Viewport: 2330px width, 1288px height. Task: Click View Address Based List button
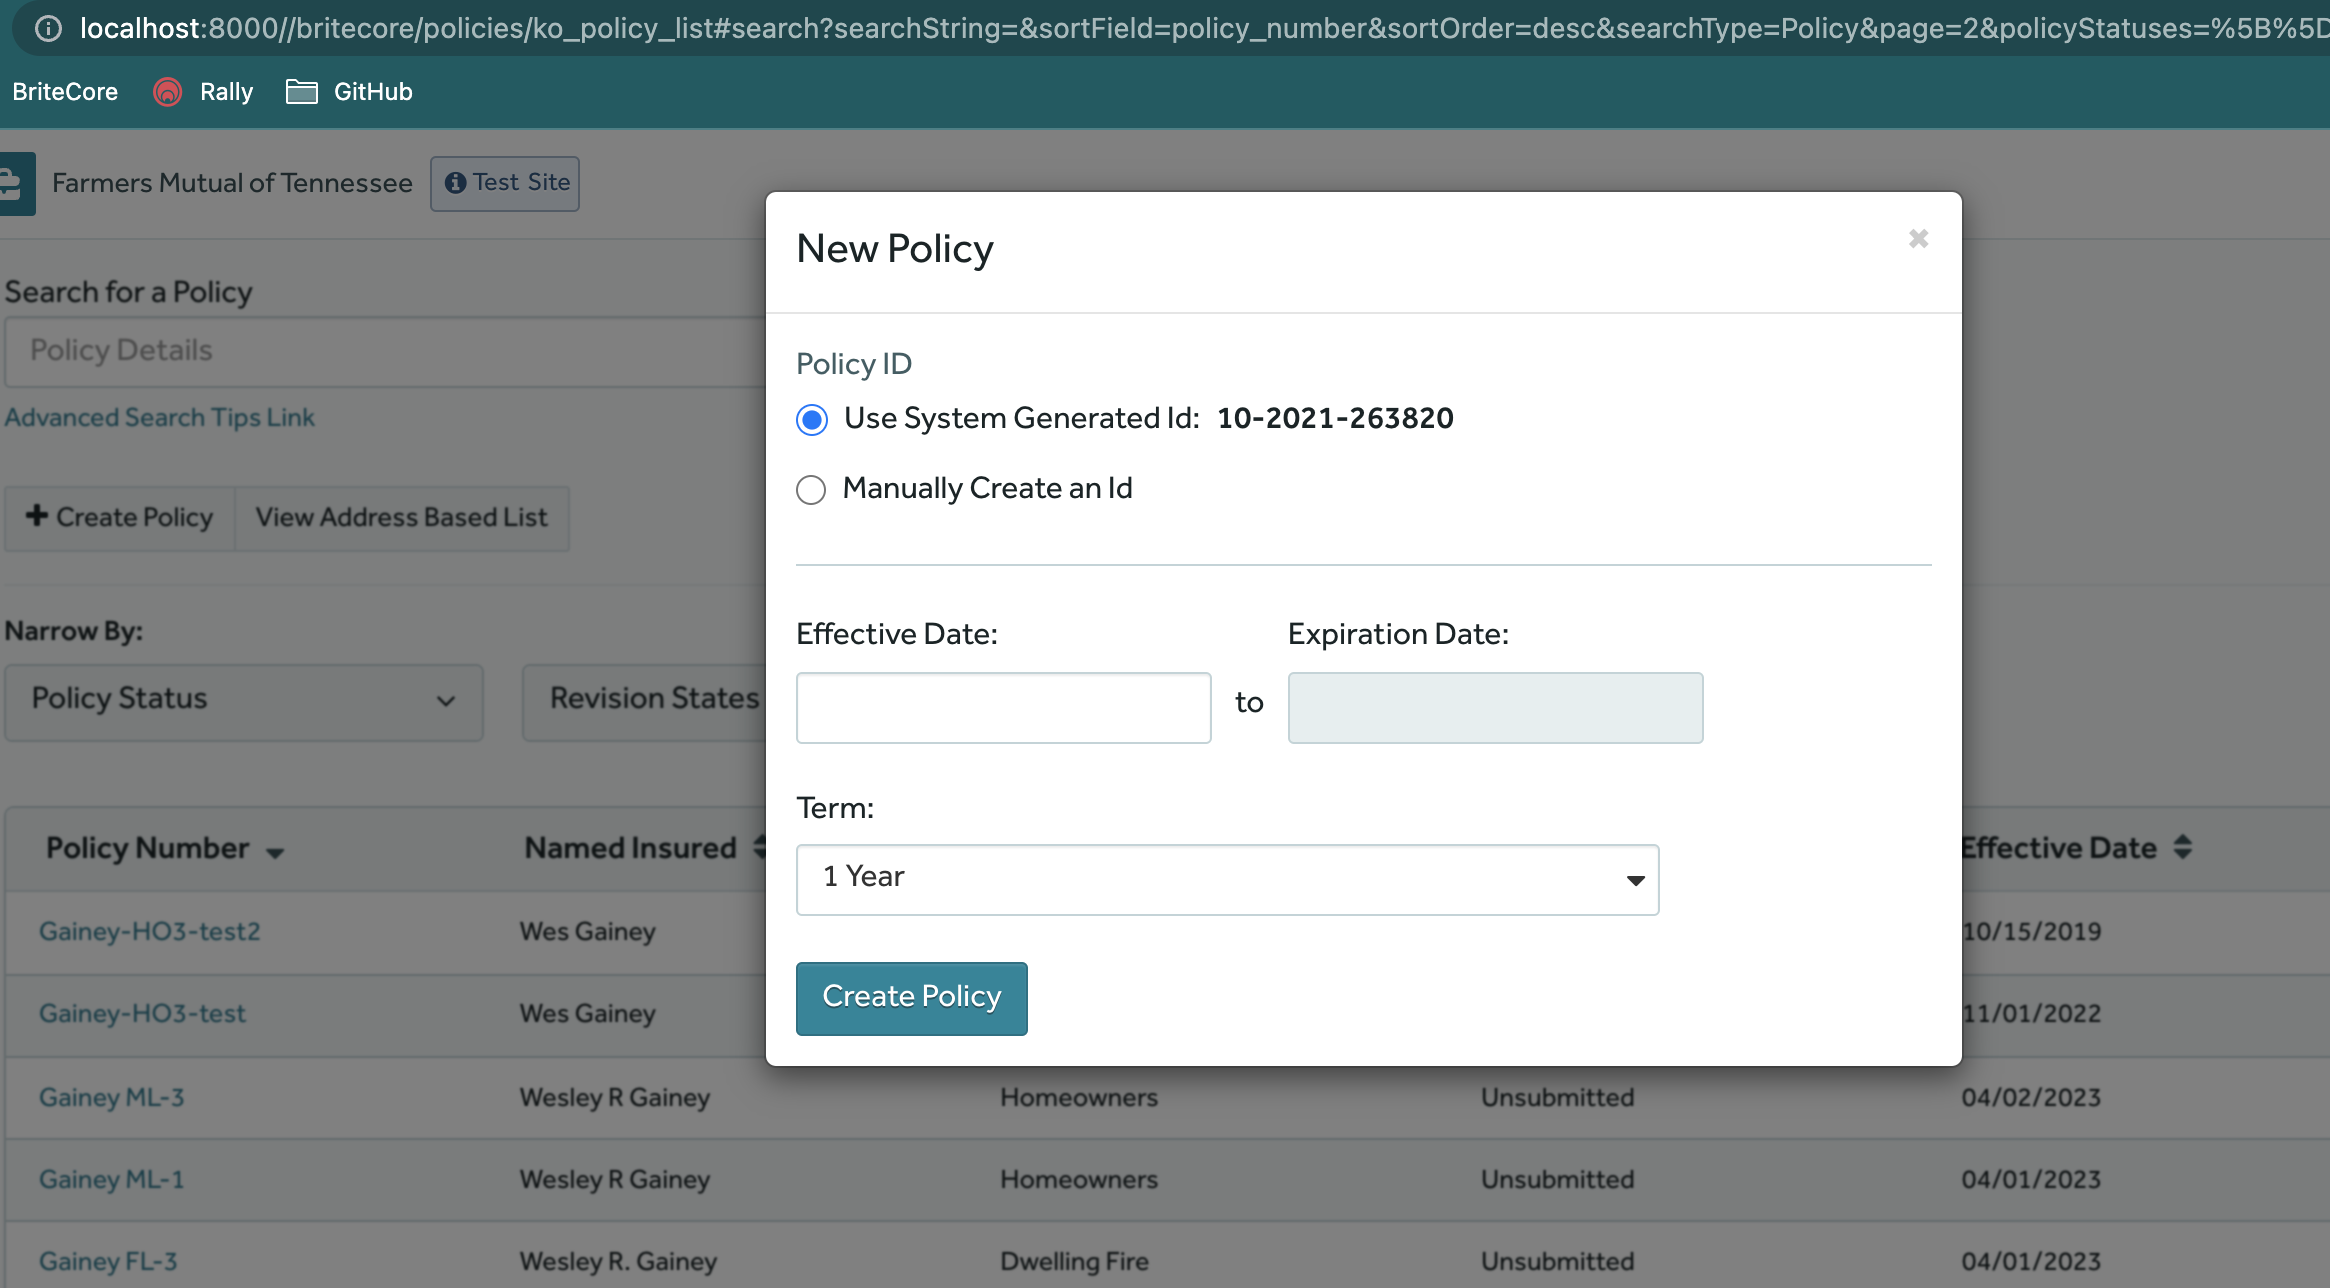401,518
